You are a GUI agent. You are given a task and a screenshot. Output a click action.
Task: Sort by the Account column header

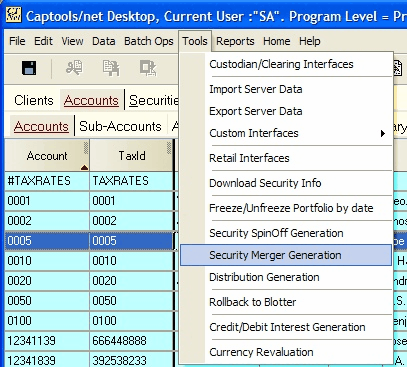pos(47,156)
